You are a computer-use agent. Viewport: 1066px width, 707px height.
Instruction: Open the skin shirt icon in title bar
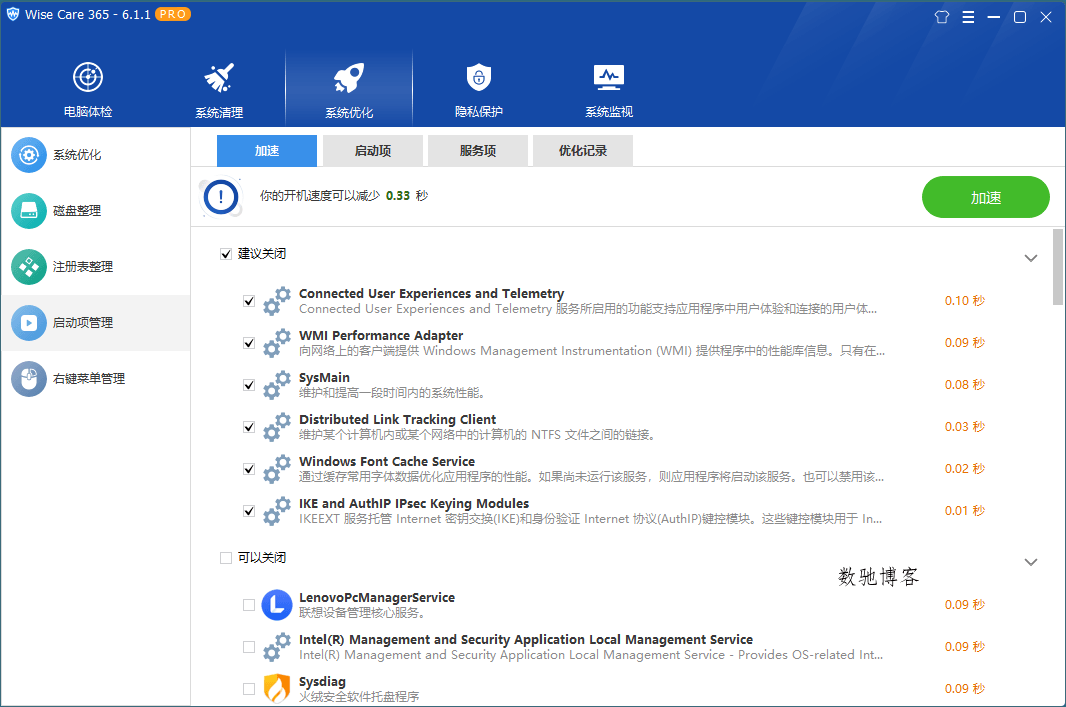[942, 17]
